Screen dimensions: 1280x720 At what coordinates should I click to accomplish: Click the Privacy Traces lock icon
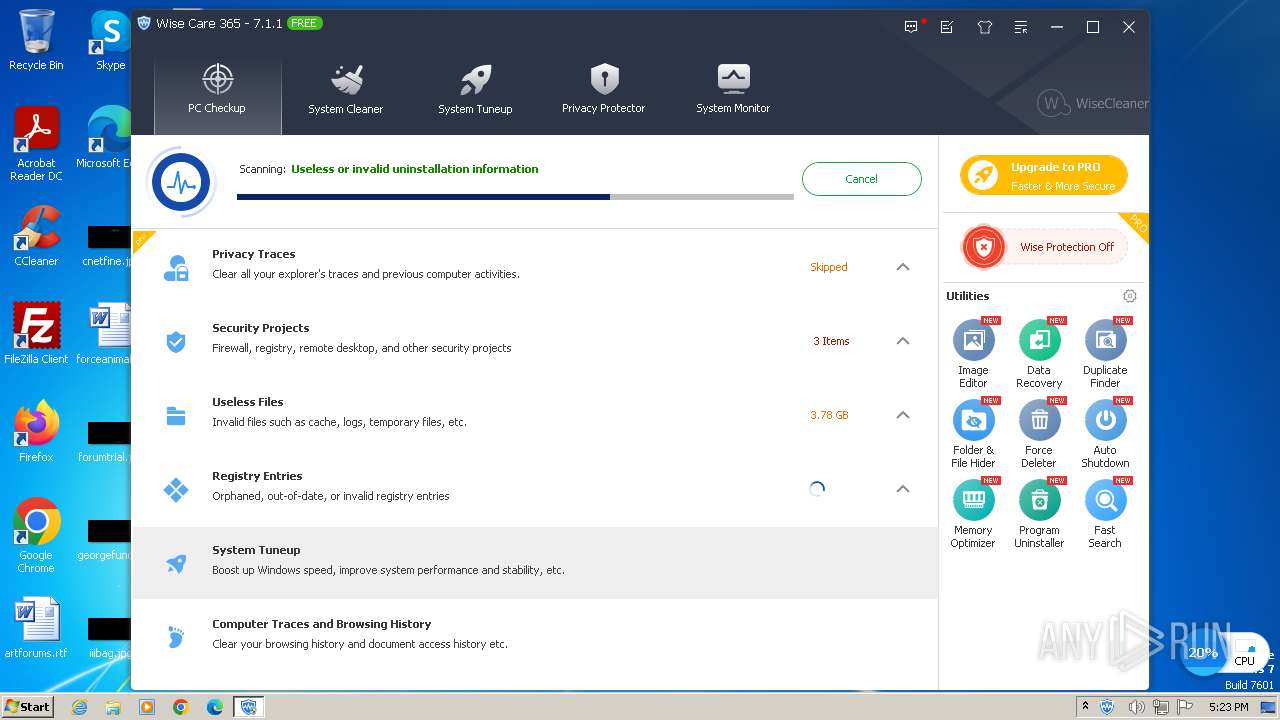[176, 268]
